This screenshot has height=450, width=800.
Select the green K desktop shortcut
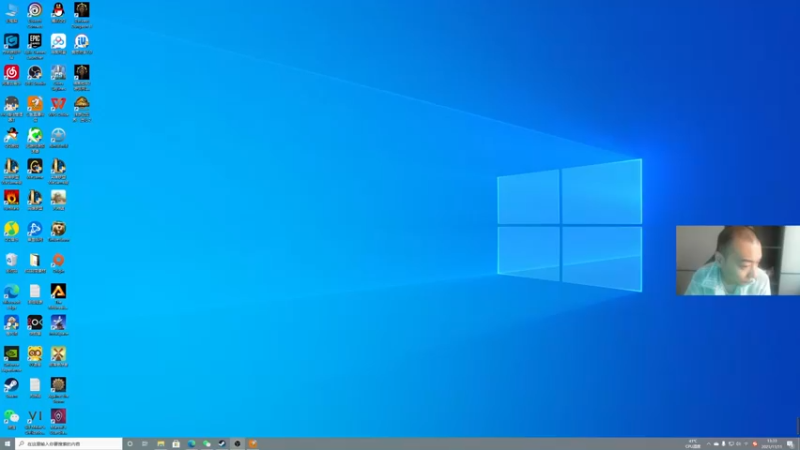point(35,140)
